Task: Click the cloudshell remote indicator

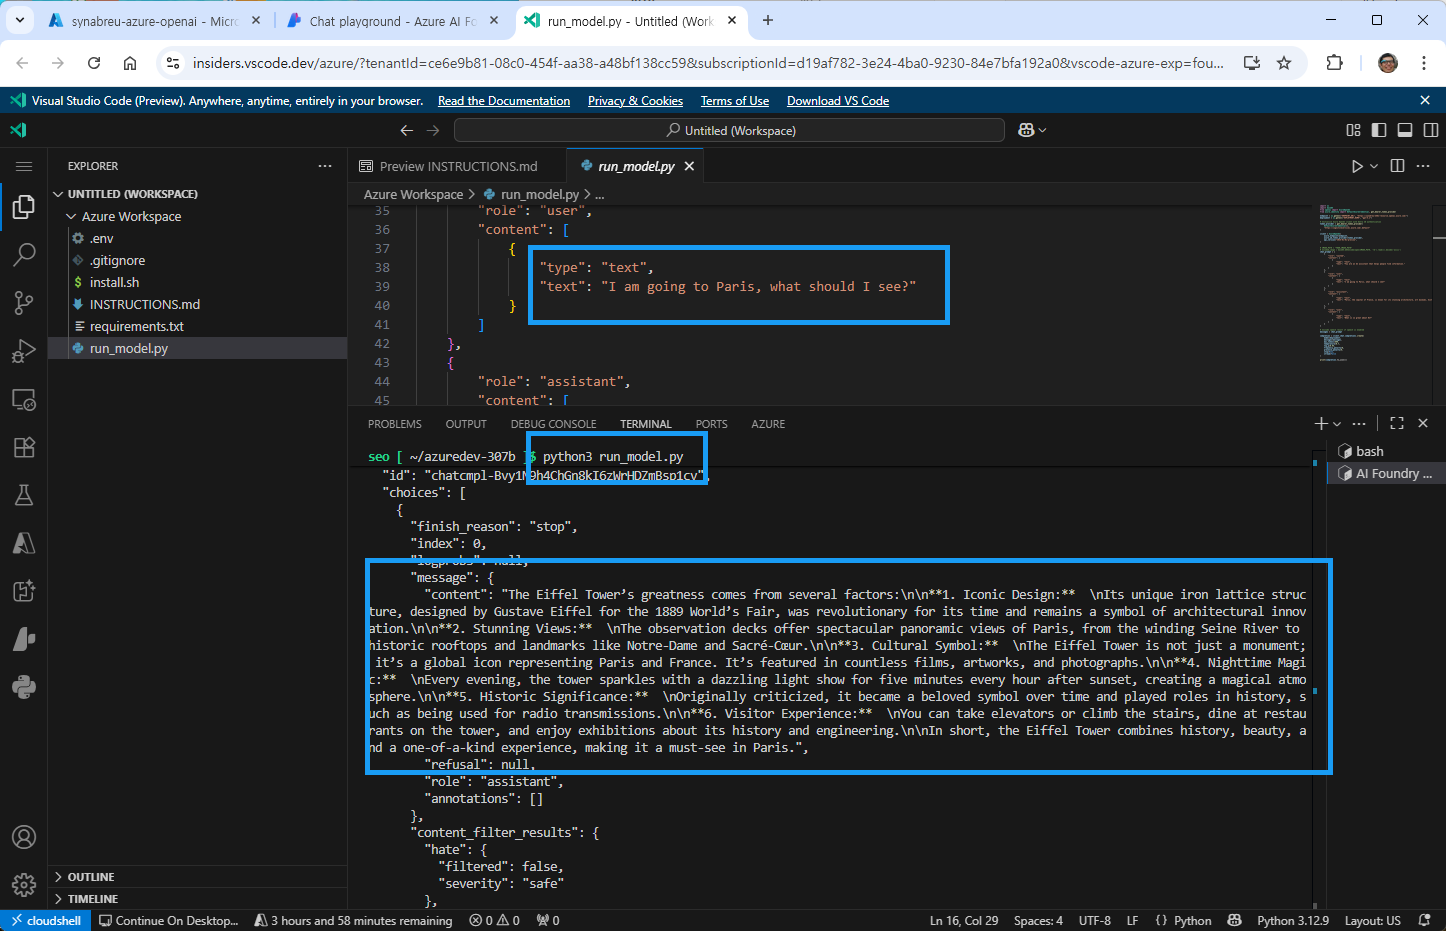Action: tap(45, 920)
